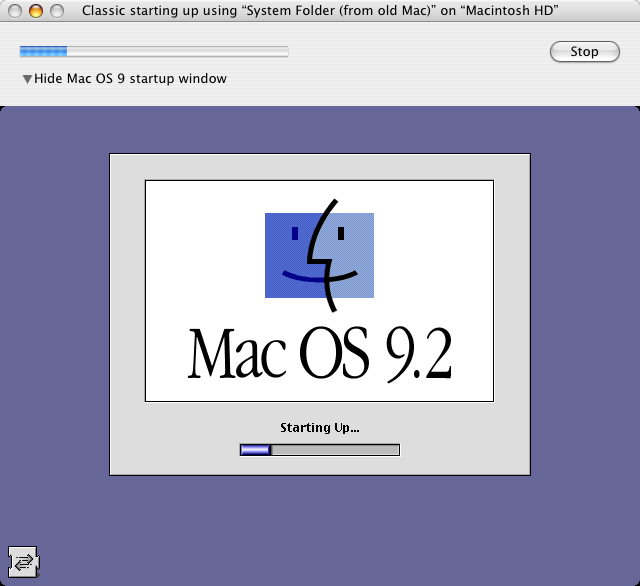Click the window title 'Classic starting up' text
640x586 pixels.
coord(320,10)
